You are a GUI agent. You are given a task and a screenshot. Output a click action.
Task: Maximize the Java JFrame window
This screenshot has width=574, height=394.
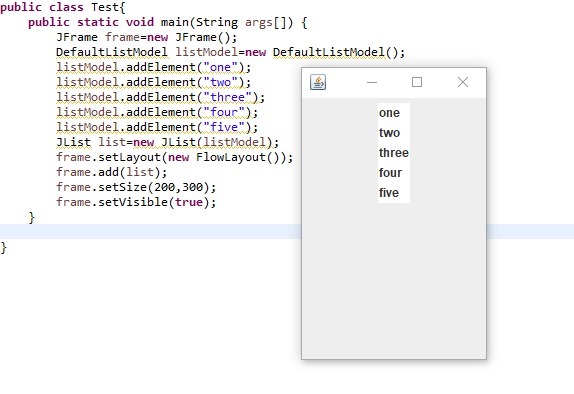coord(417,82)
